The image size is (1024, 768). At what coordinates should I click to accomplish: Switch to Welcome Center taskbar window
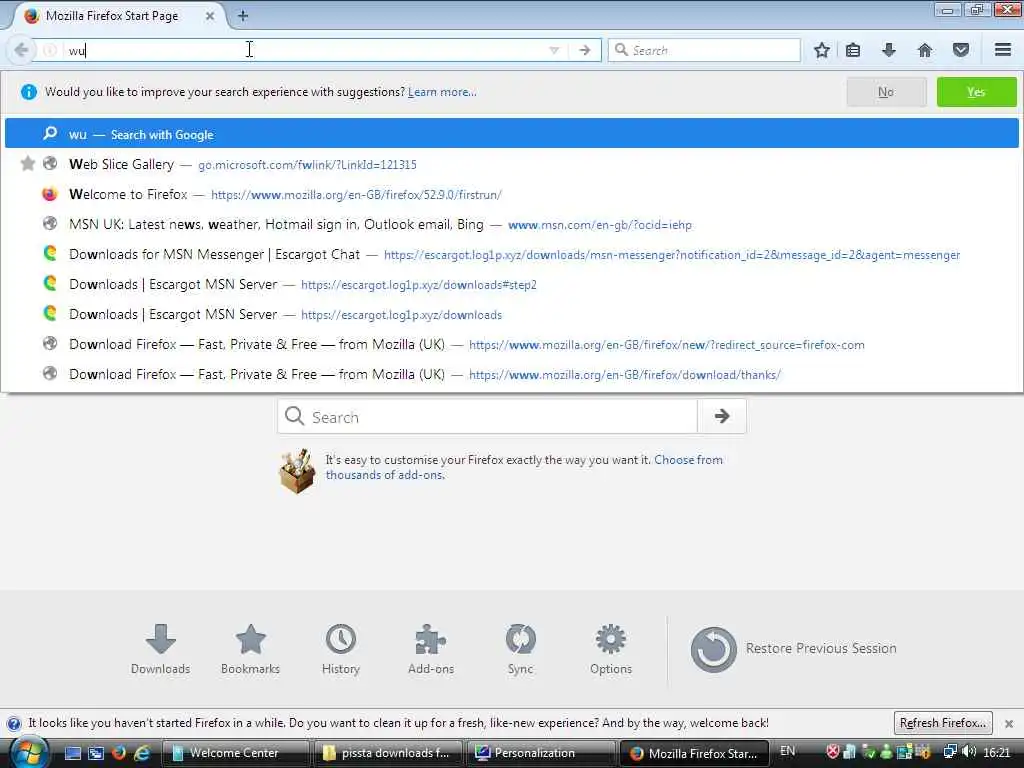point(235,753)
